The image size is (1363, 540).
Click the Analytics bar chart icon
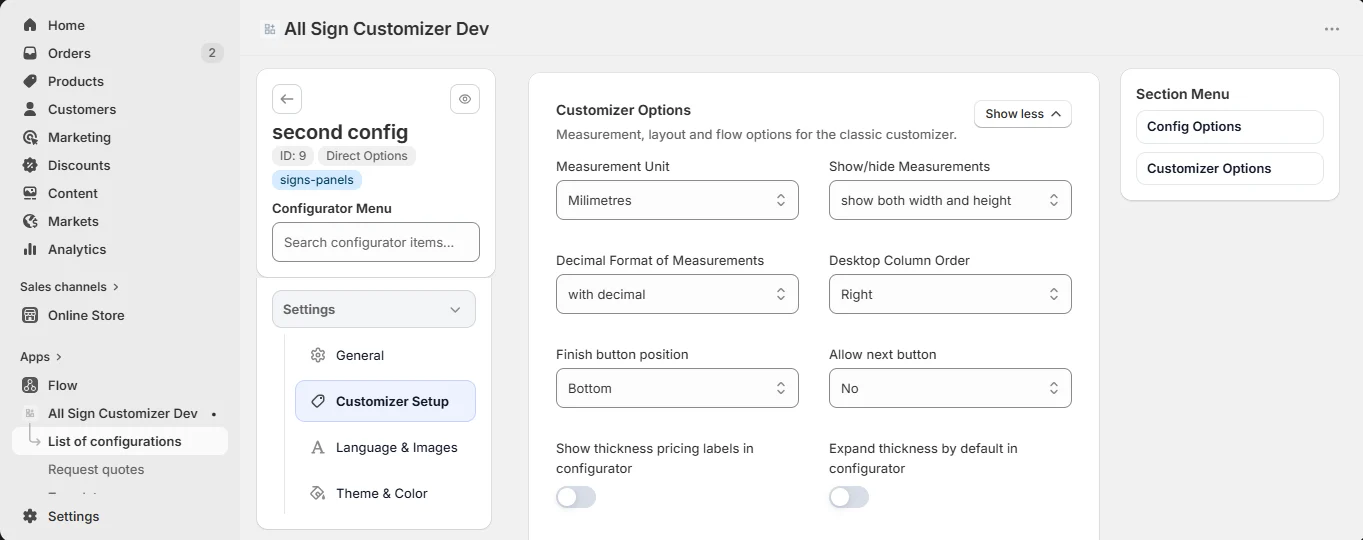(30, 249)
